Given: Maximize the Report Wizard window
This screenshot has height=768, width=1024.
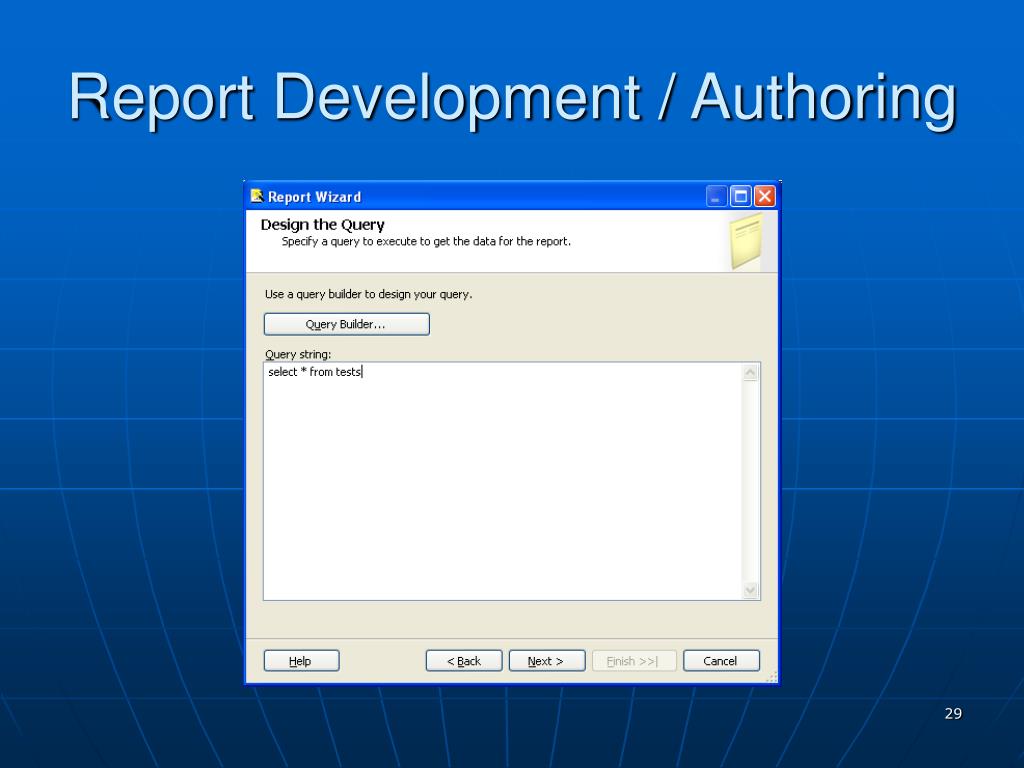Looking at the screenshot, I should click(x=741, y=196).
